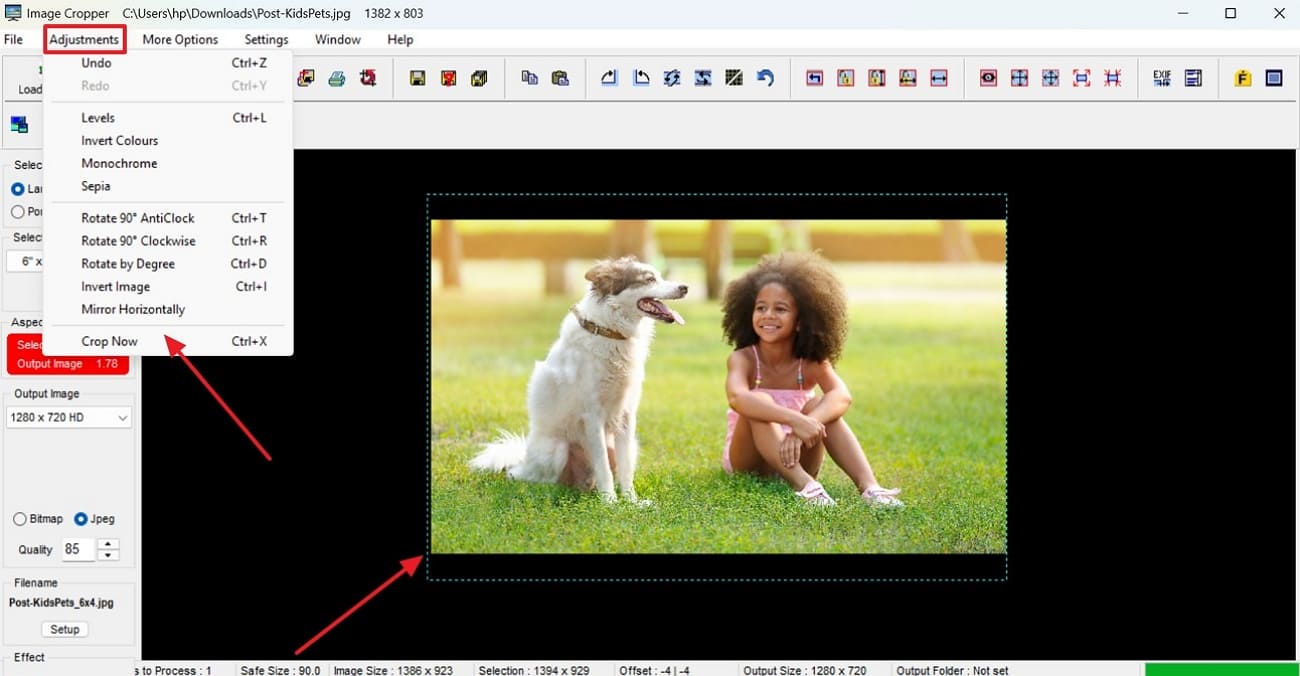This screenshot has width=1300, height=676.
Task: Select the Bitmap output format radio button
Action: (20, 519)
